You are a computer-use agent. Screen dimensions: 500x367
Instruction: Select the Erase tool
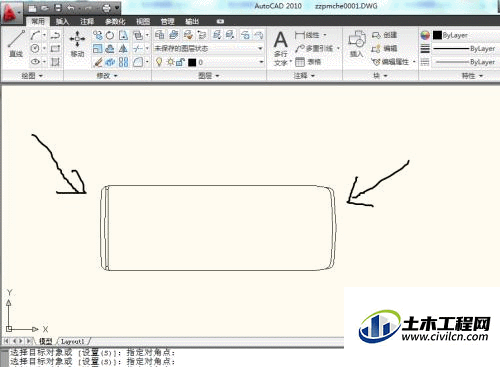(x=97, y=62)
